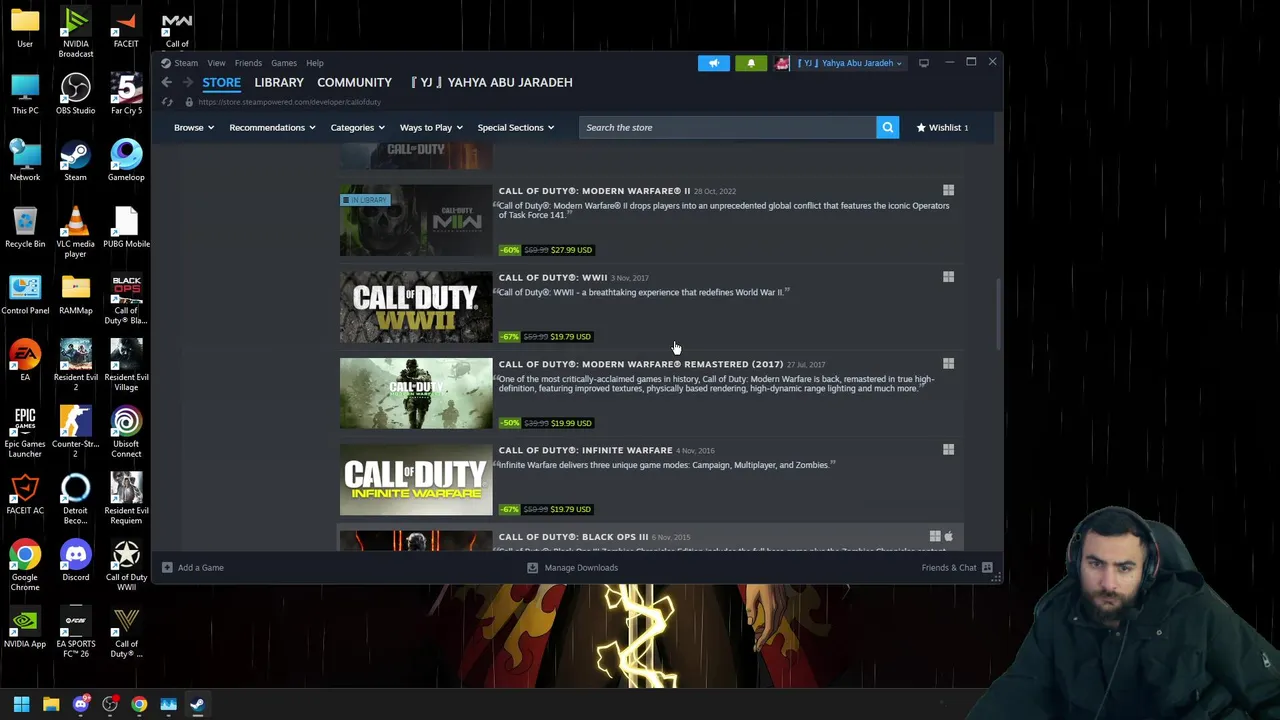Viewport: 1280px width, 720px height.
Task: Select the NVIDIA App desktop icon
Action: pyautogui.click(x=25, y=628)
